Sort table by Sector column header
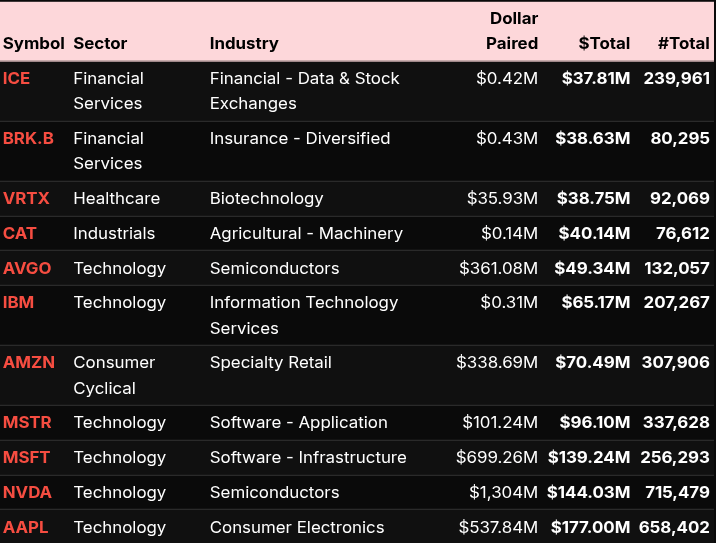This screenshot has height=543, width=716. 100,43
